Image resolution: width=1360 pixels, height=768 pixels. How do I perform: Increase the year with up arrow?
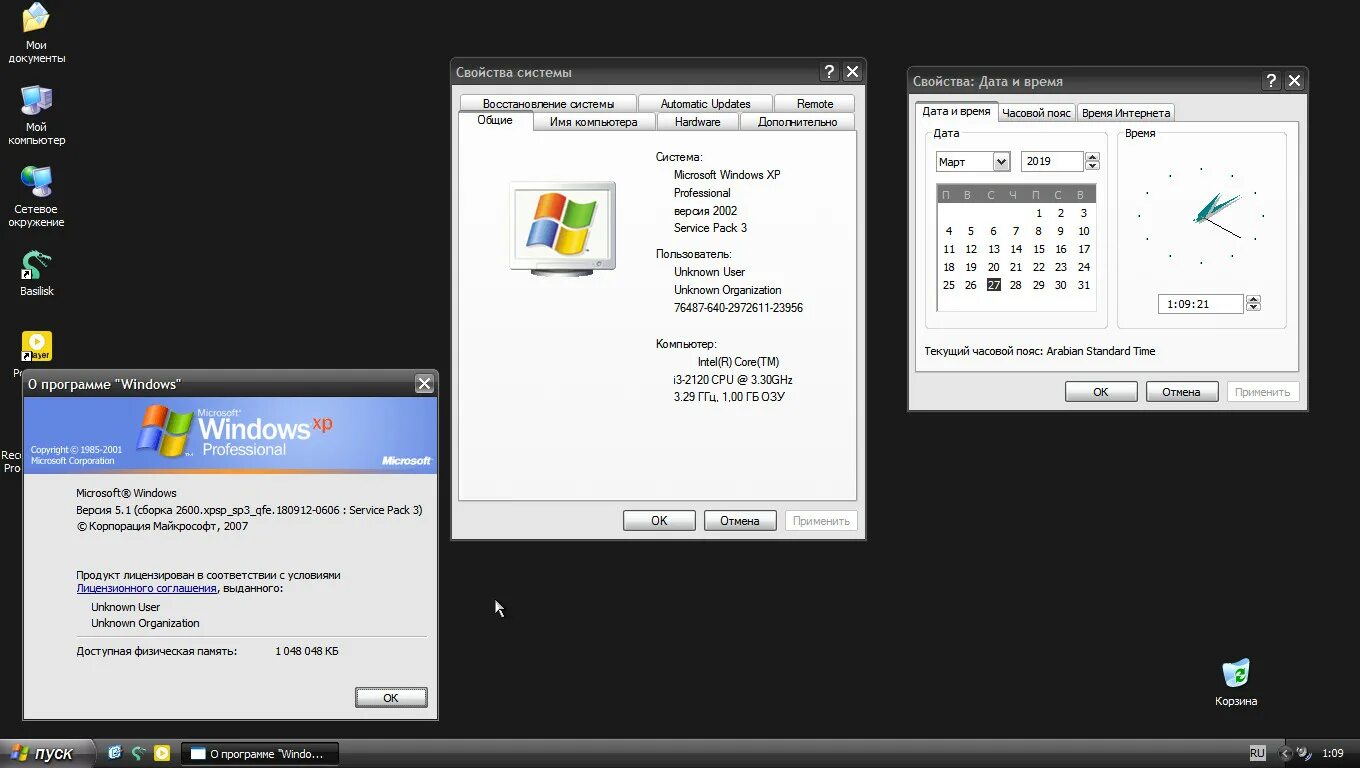point(1092,156)
